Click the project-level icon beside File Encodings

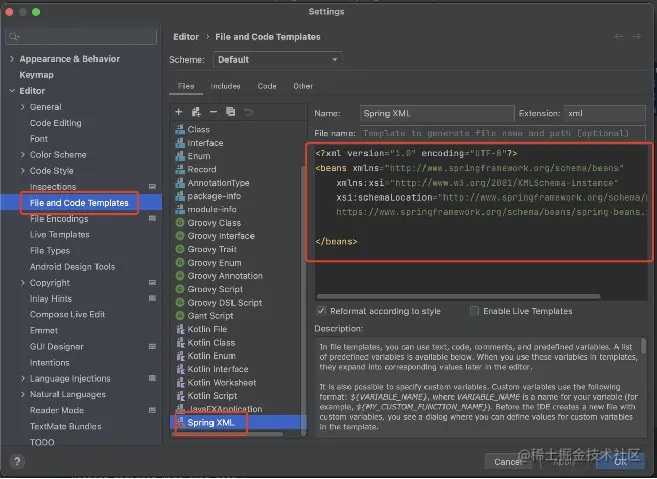click(152, 218)
